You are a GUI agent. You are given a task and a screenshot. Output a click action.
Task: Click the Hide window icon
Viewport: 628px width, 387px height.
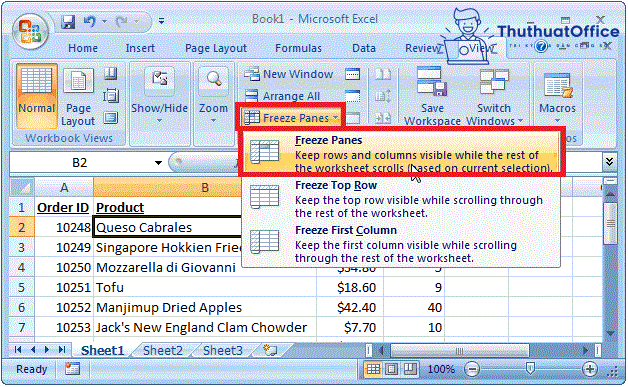coord(352,96)
